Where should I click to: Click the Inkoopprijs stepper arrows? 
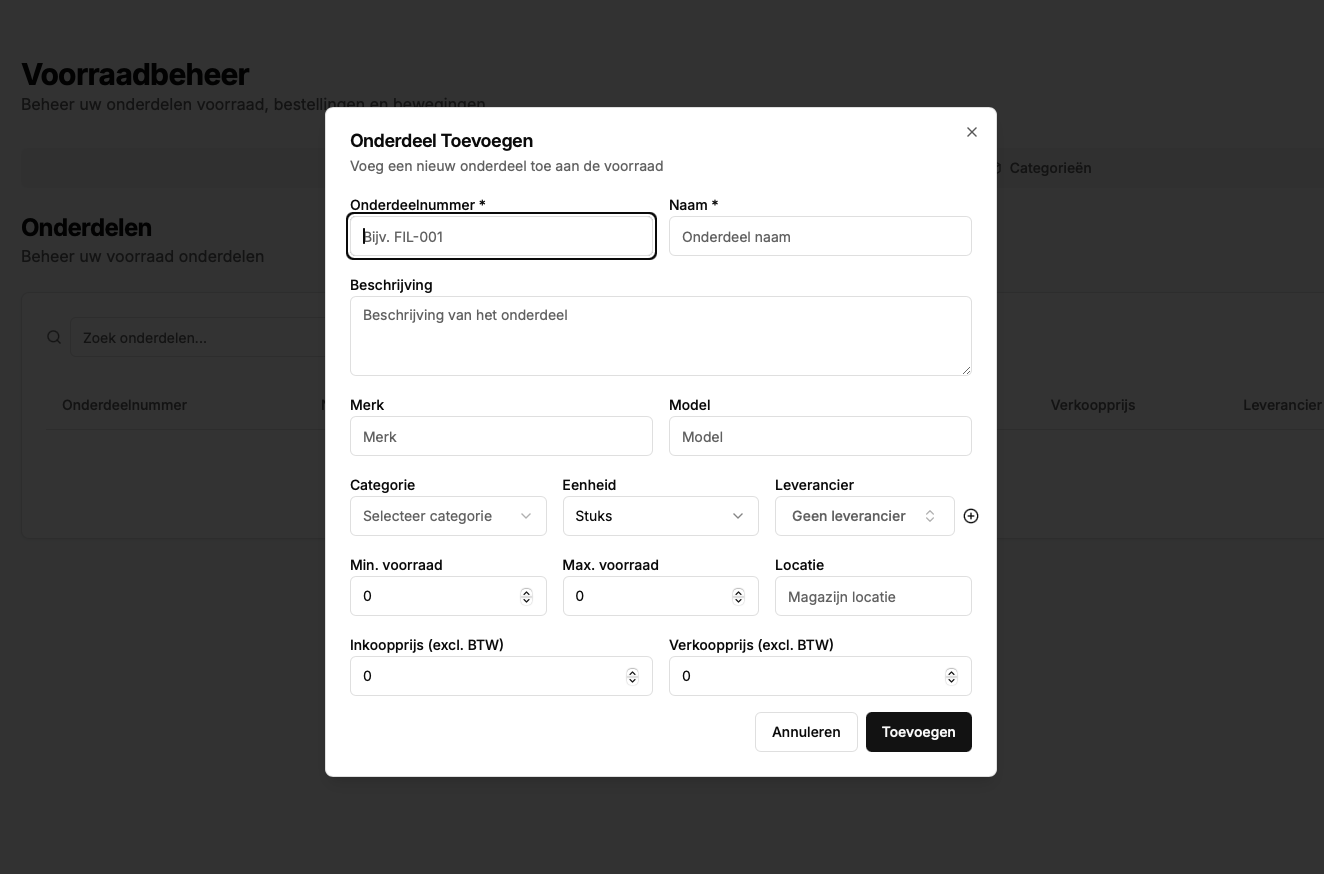tap(632, 676)
